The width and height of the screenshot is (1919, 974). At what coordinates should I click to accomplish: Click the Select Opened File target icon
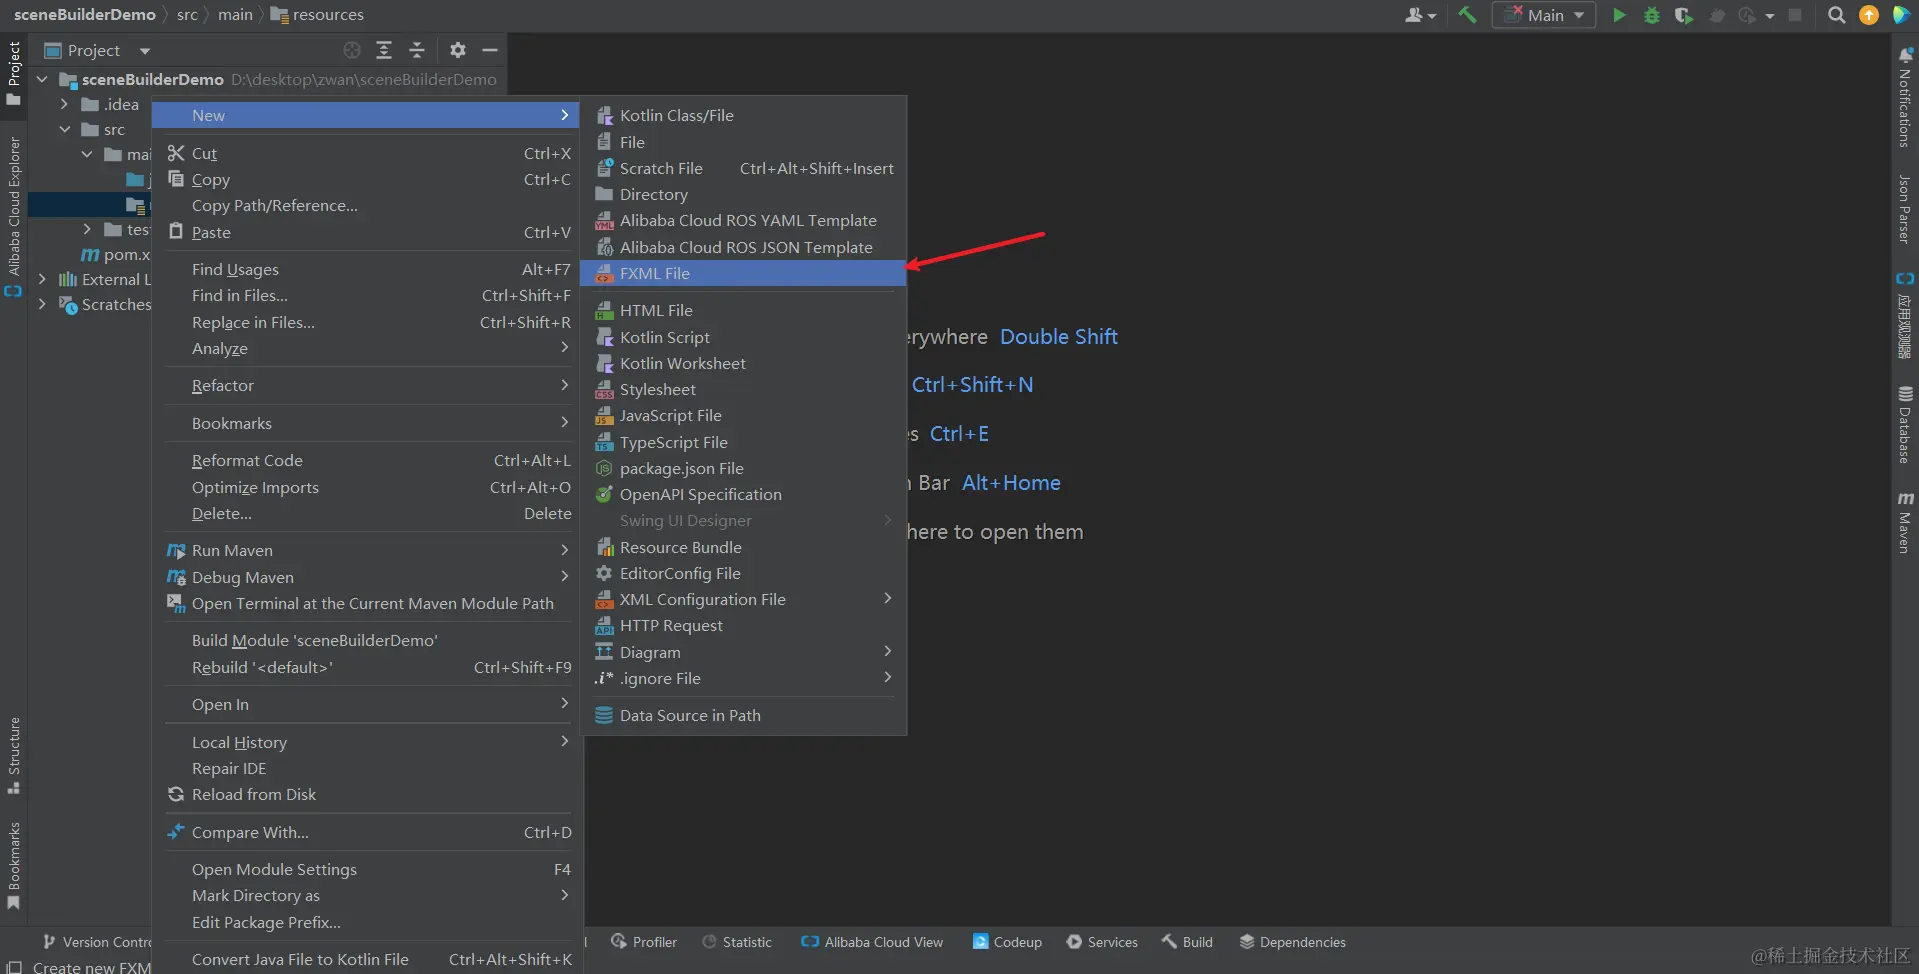coord(352,50)
